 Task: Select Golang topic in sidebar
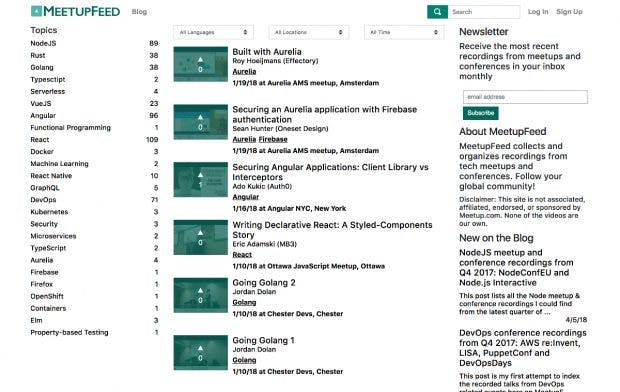(x=42, y=68)
